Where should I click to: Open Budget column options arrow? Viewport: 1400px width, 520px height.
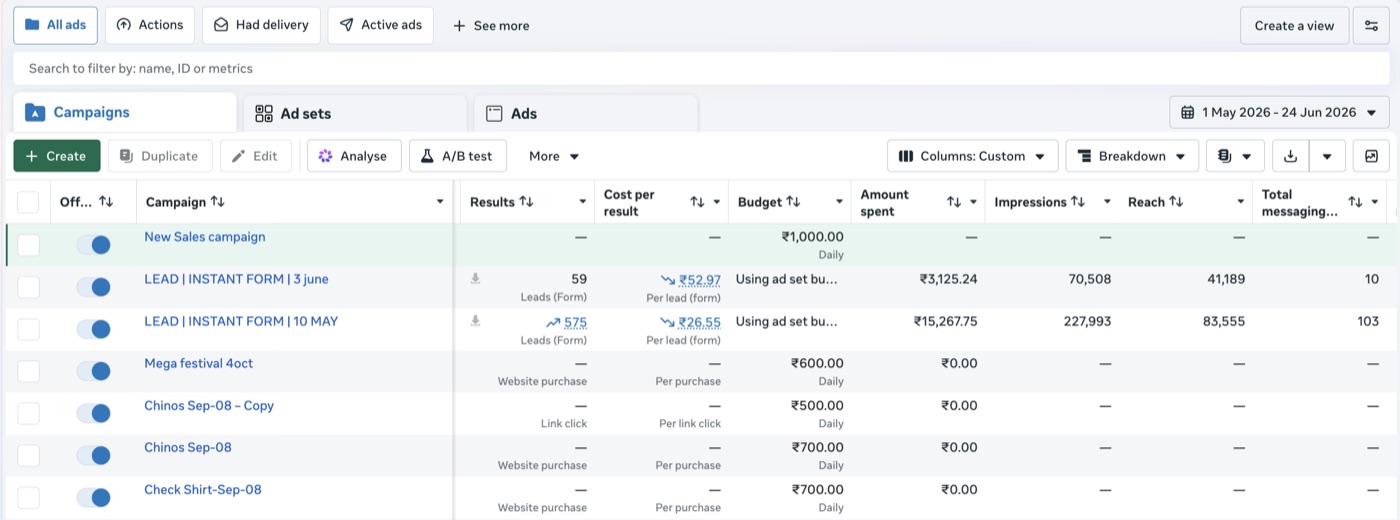839,202
